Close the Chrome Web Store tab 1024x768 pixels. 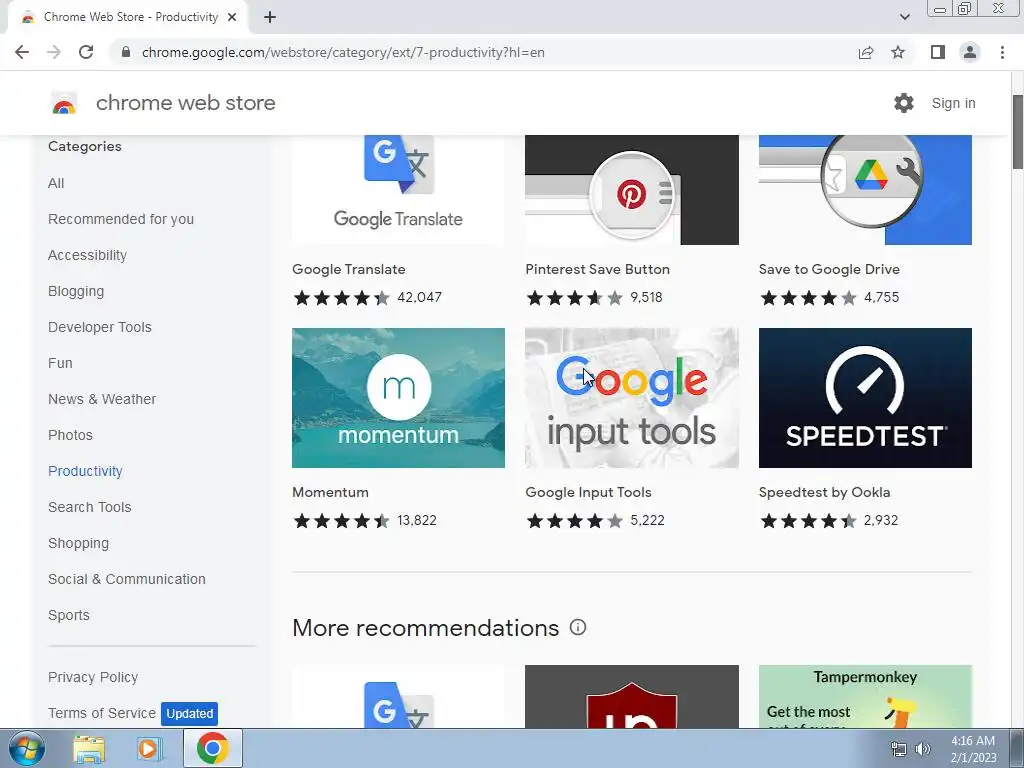click(x=232, y=17)
